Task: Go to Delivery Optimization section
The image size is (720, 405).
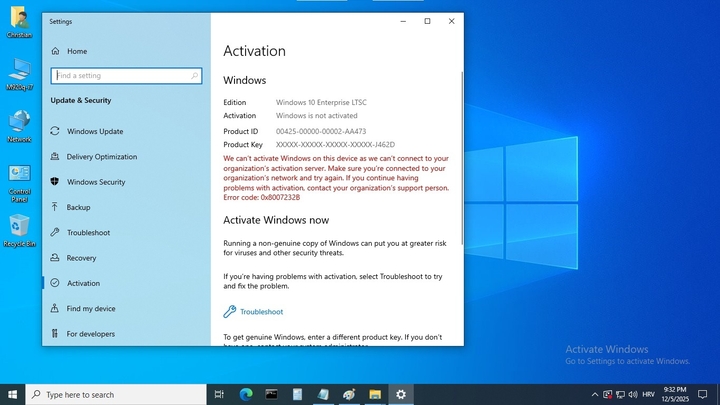Action: tap(101, 156)
